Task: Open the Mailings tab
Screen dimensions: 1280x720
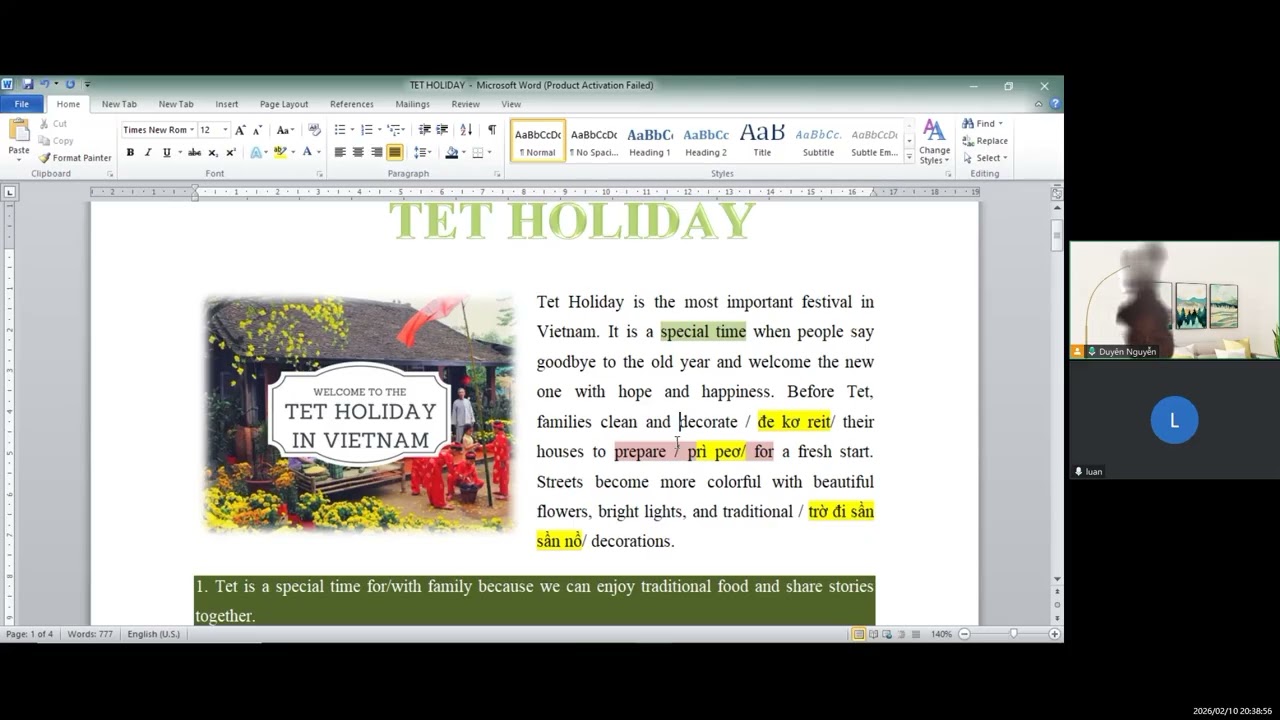Action: coord(412,104)
